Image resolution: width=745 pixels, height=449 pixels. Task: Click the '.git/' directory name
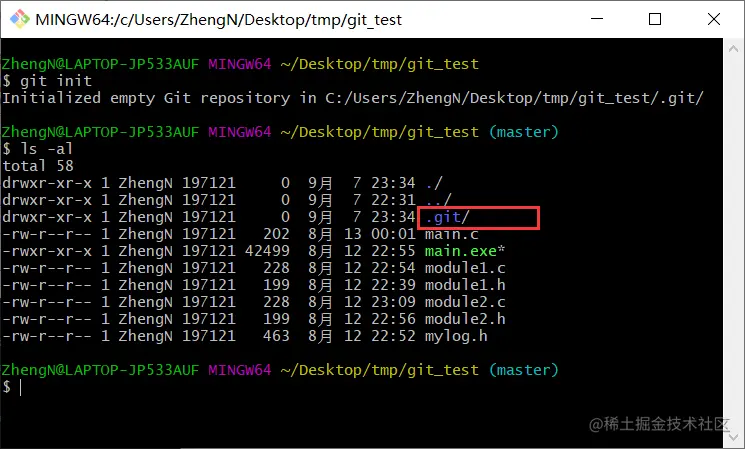(447, 217)
